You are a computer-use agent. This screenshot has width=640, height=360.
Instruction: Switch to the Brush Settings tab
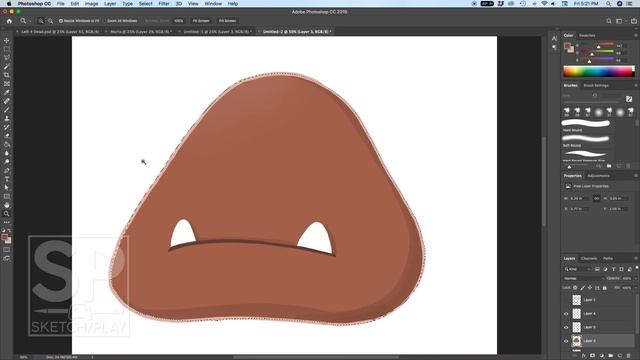[x=596, y=85]
